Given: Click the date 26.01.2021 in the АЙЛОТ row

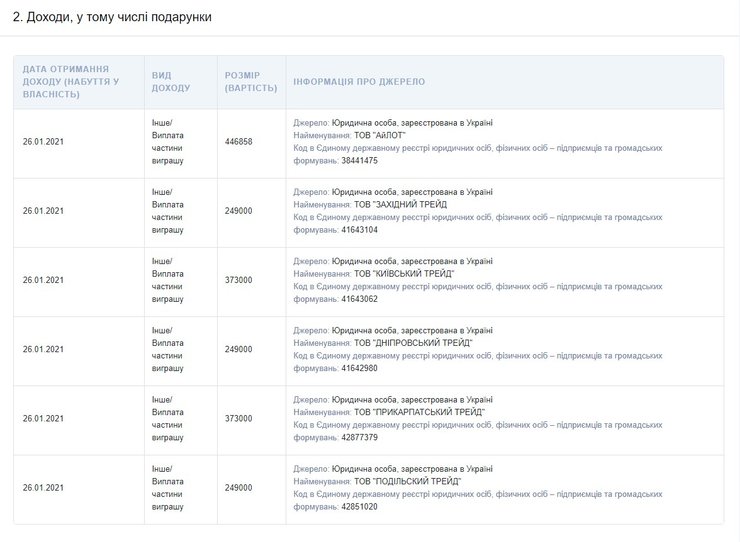Looking at the screenshot, I should click(x=43, y=142).
